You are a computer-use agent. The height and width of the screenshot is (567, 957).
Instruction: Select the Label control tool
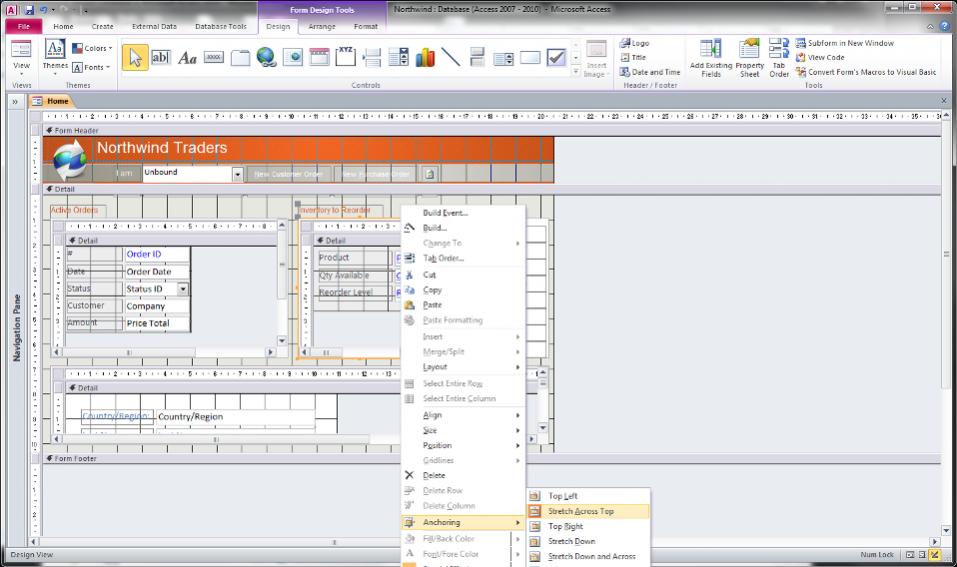pyautogui.click(x=187, y=58)
